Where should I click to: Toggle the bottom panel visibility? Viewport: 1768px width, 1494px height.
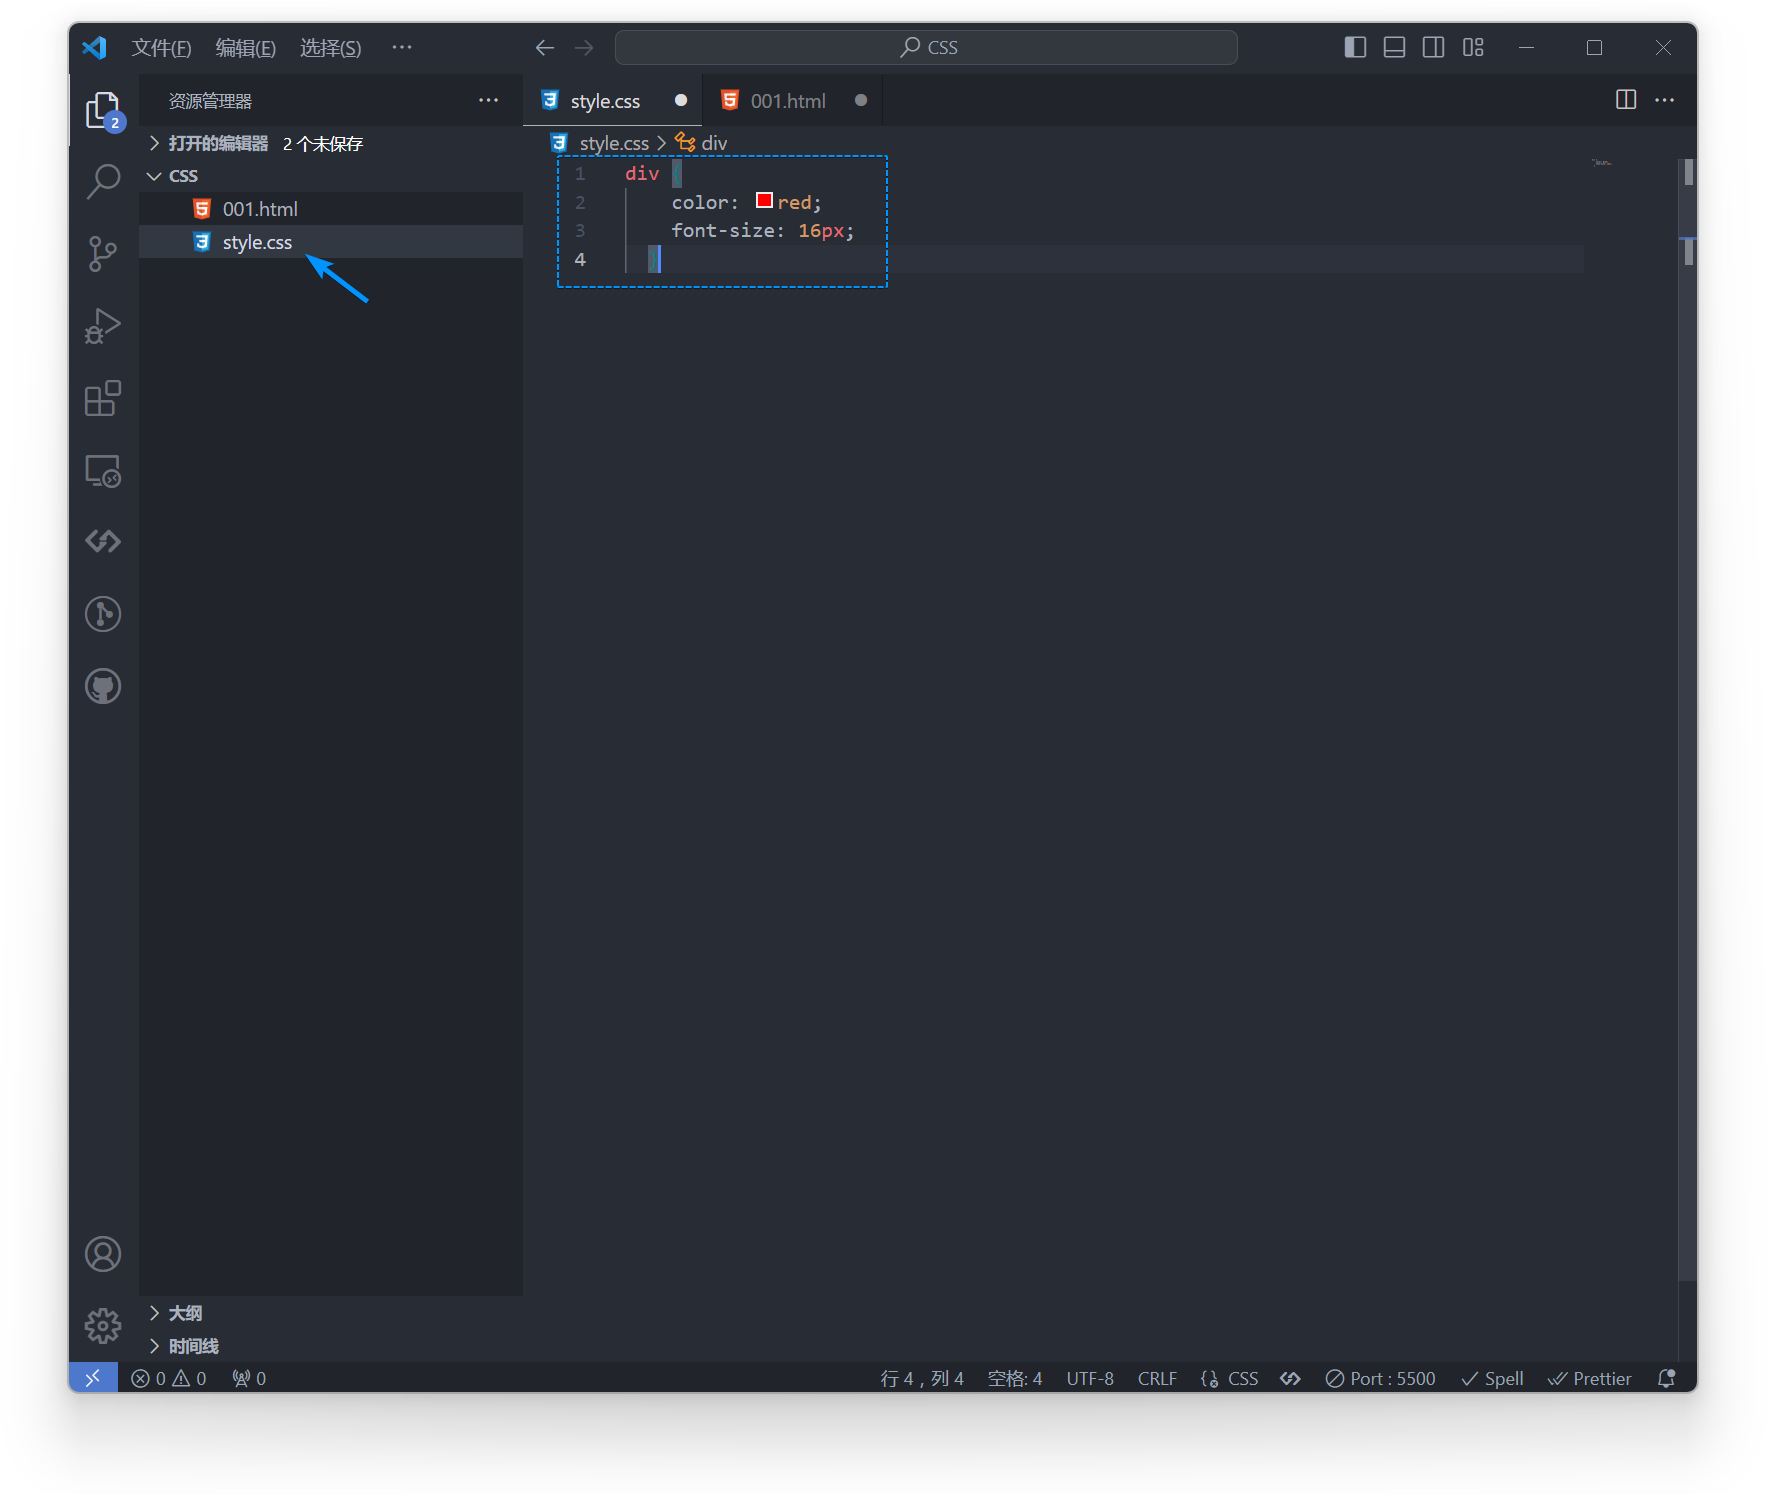pos(1394,47)
